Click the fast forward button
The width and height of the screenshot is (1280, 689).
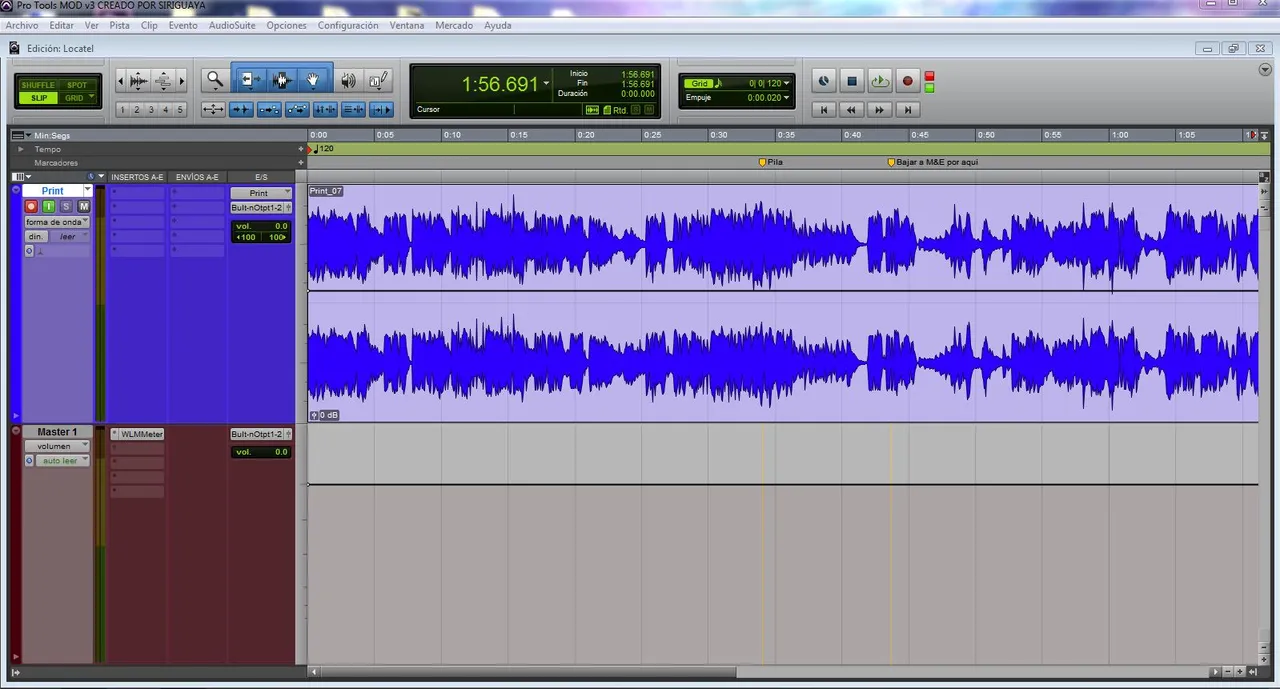click(x=880, y=109)
